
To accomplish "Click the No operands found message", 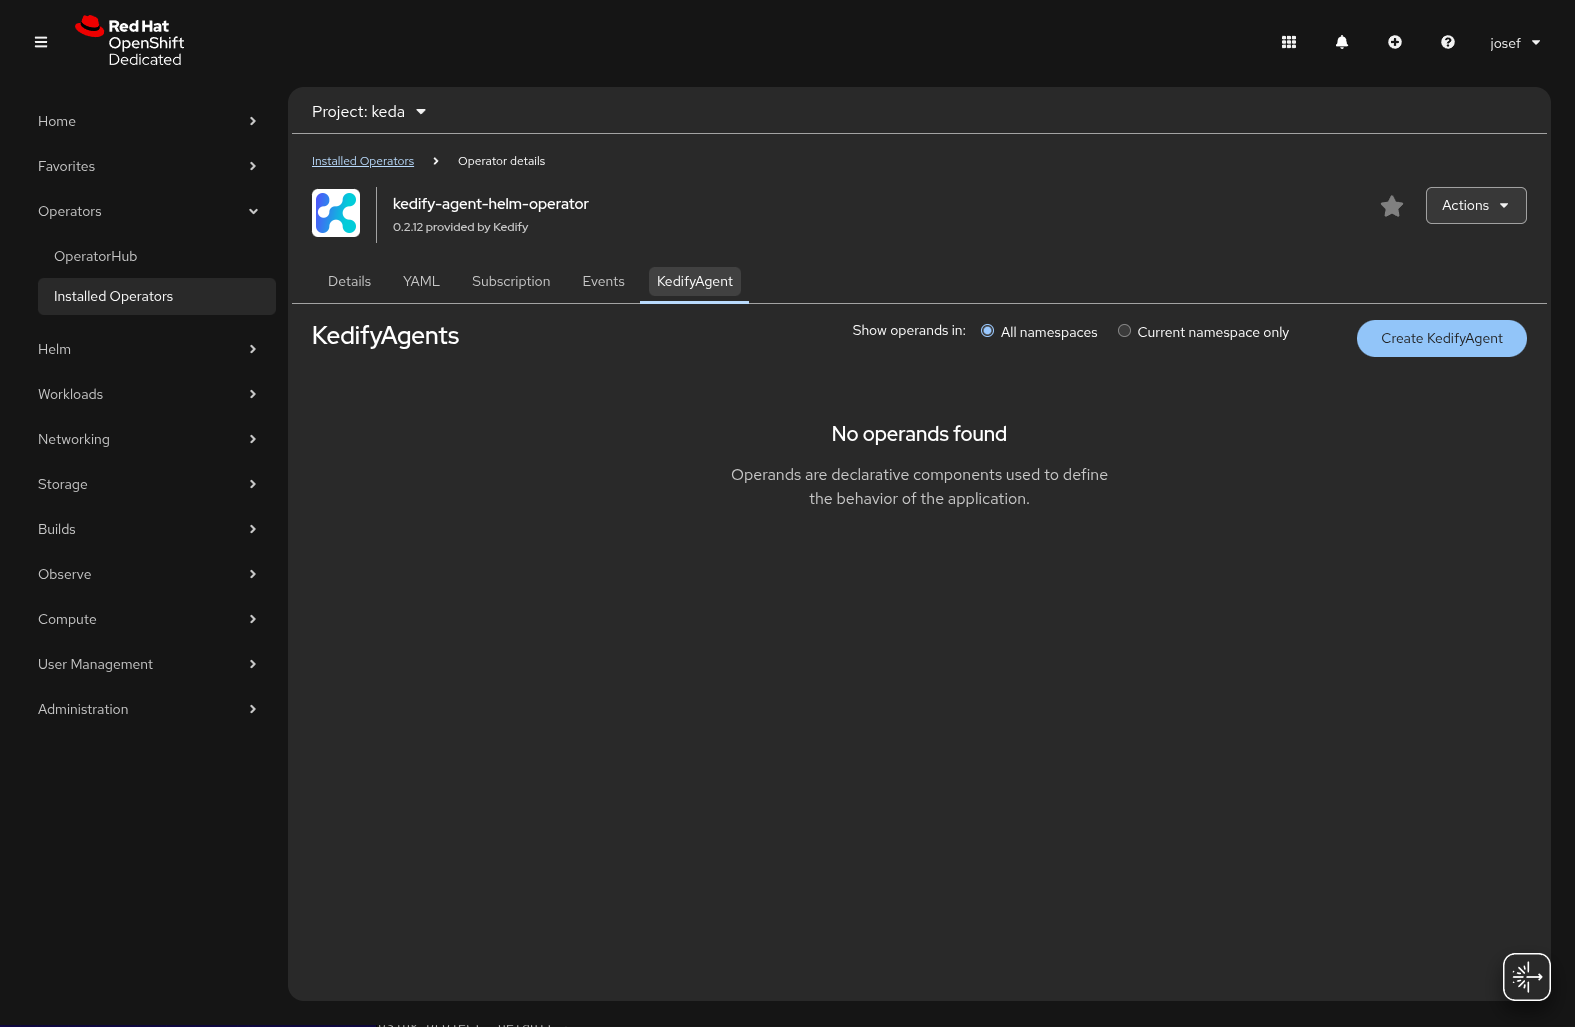I will (919, 434).
